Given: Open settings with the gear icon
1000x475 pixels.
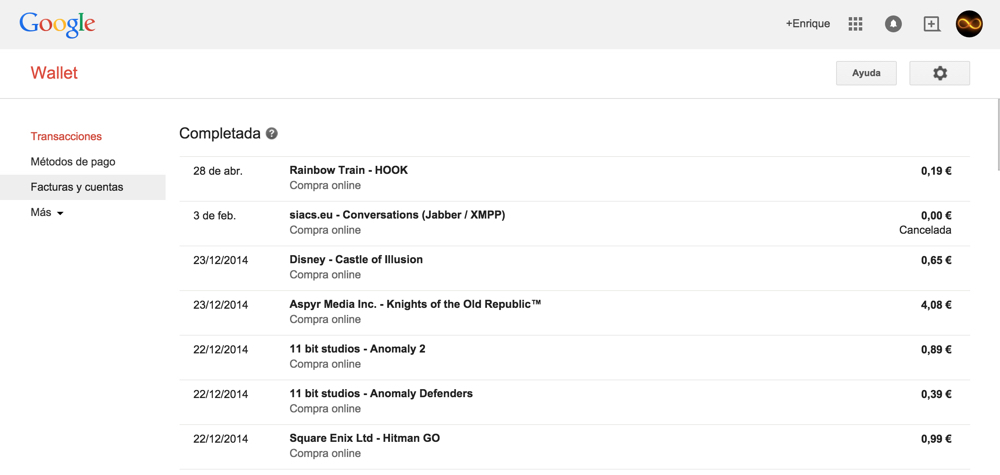Looking at the screenshot, I should click(939, 73).
